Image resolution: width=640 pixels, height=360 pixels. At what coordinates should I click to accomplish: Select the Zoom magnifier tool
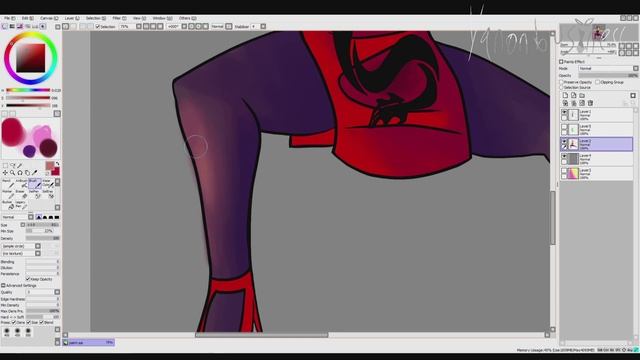tap(13, 173)
